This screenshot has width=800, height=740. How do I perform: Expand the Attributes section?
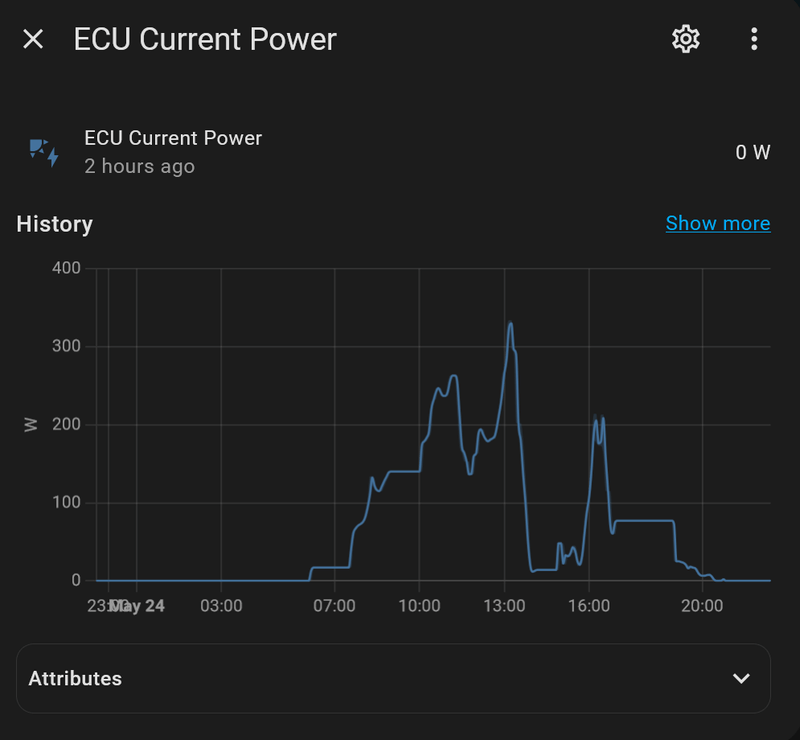(394, 678)
